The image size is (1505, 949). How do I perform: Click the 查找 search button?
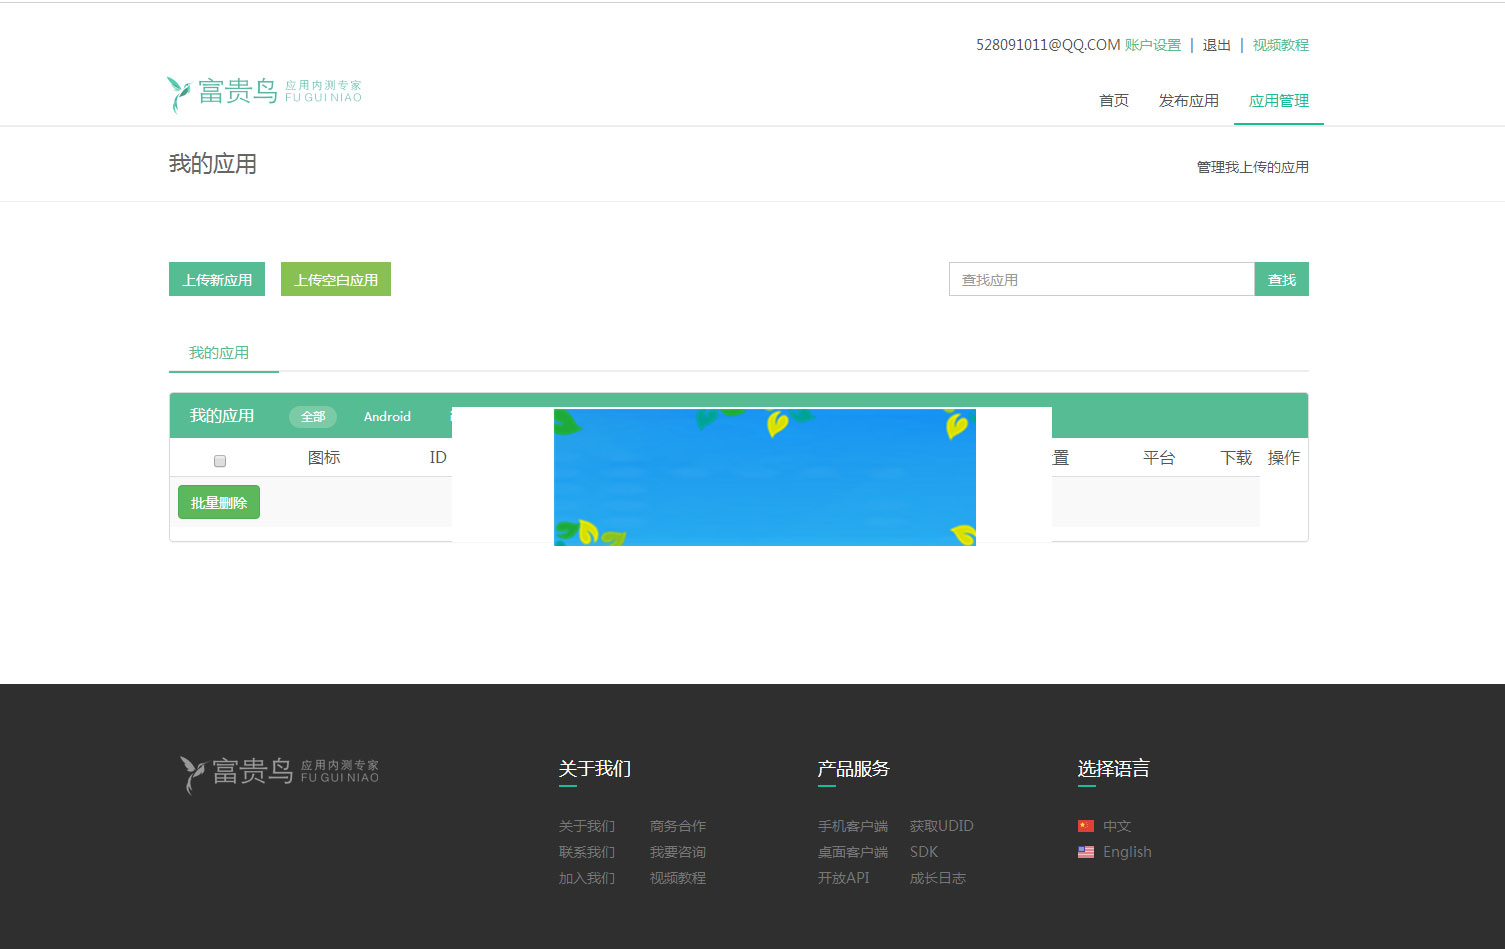coord(1281,279)
